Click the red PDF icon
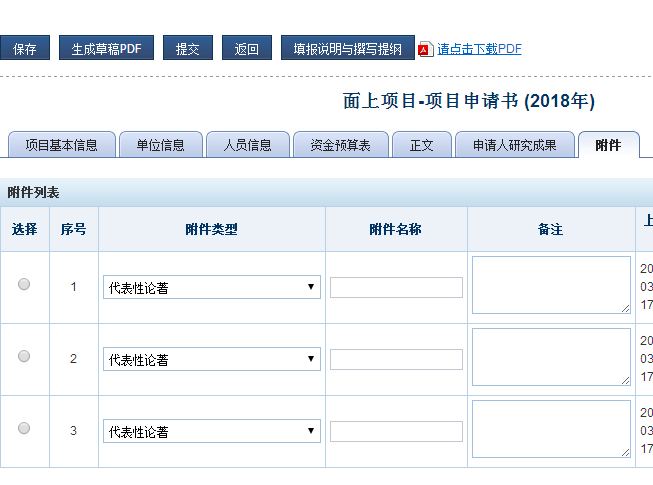 [426, 50]
